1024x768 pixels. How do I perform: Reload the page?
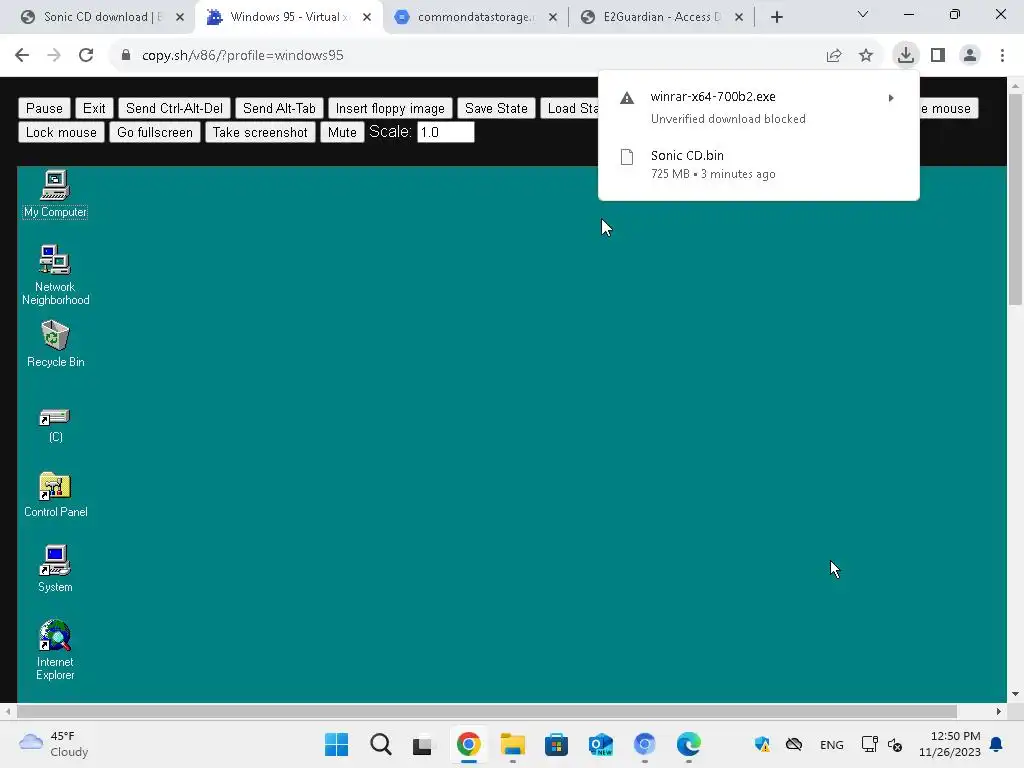pos(86,55)
